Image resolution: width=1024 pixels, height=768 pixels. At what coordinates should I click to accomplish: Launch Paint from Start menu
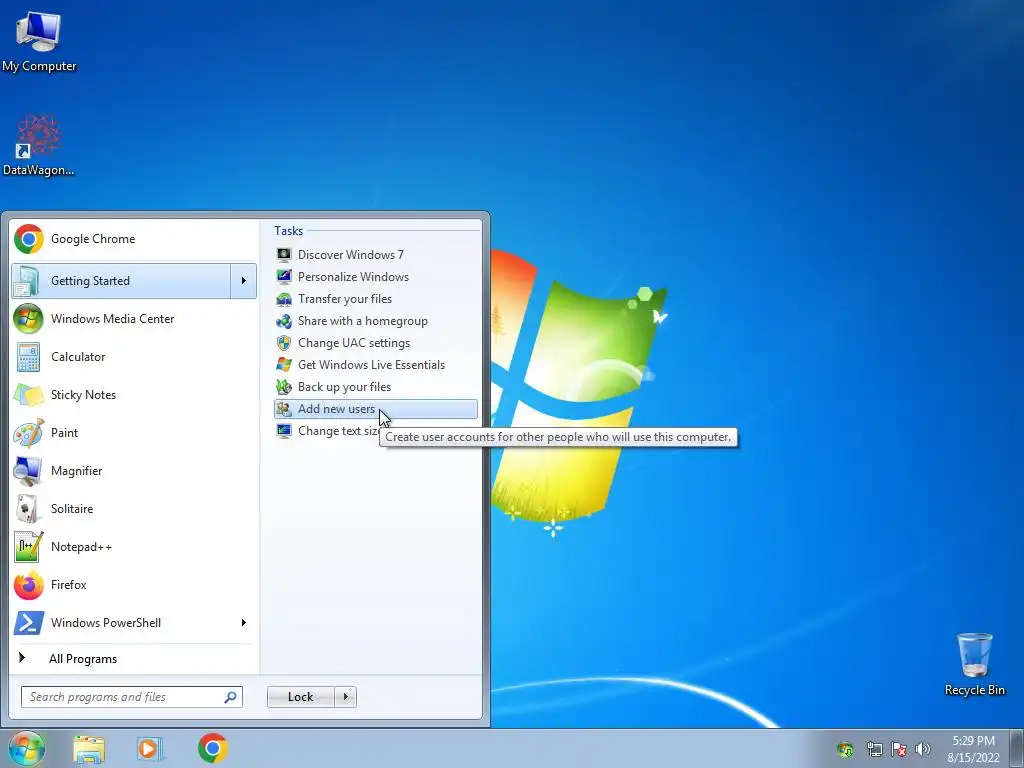point(29,432)
